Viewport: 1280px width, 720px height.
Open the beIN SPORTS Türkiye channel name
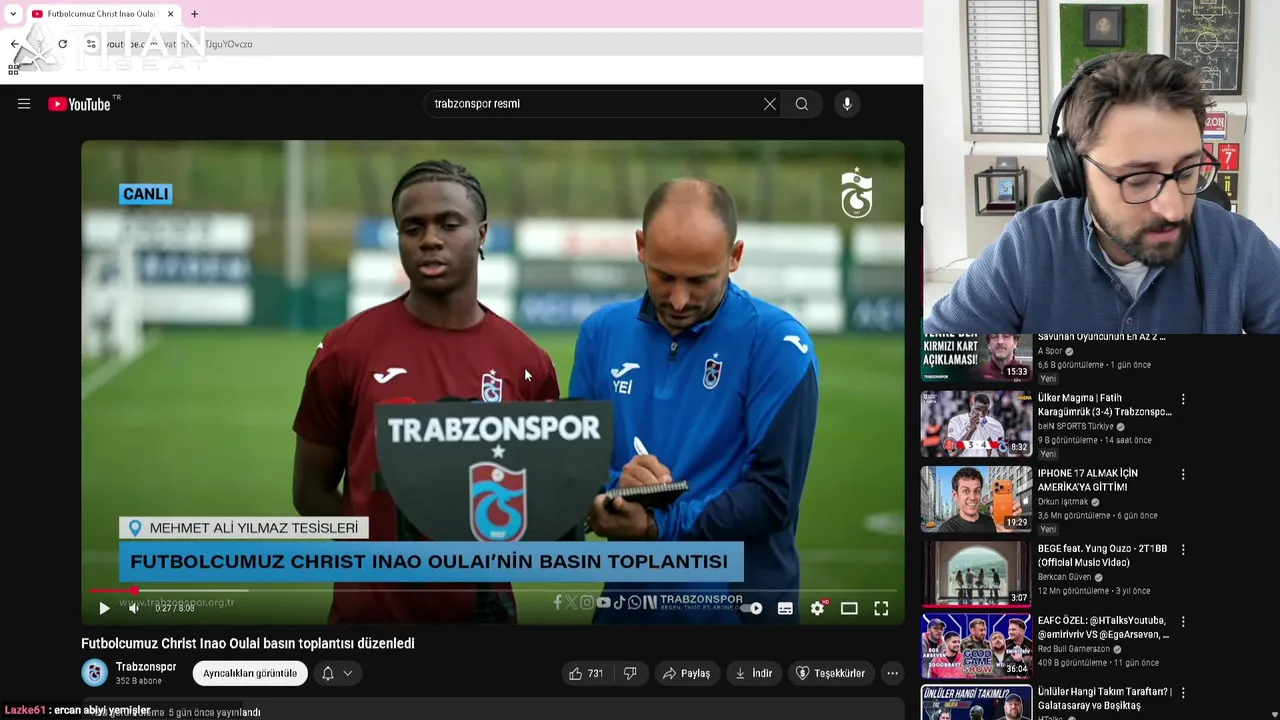(x=1076, y=426)
